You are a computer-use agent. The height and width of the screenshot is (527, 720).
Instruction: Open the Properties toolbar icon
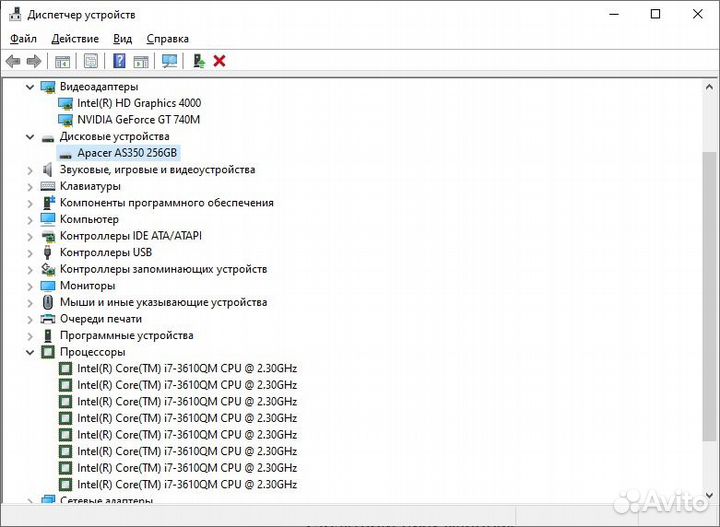(x=91, y=61)
